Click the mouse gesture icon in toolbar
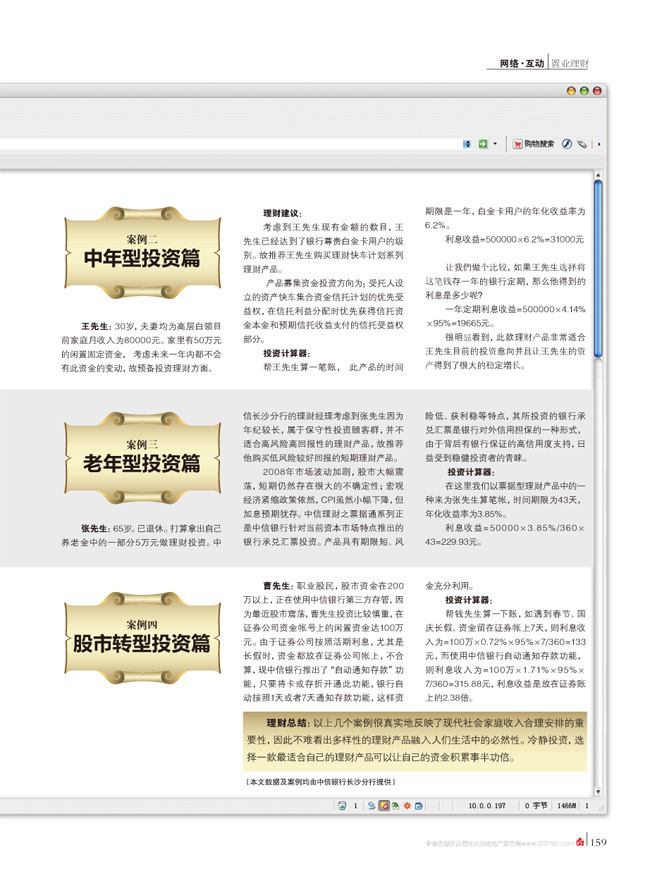The height and width of the screenshot is (888, 650). 581,144
